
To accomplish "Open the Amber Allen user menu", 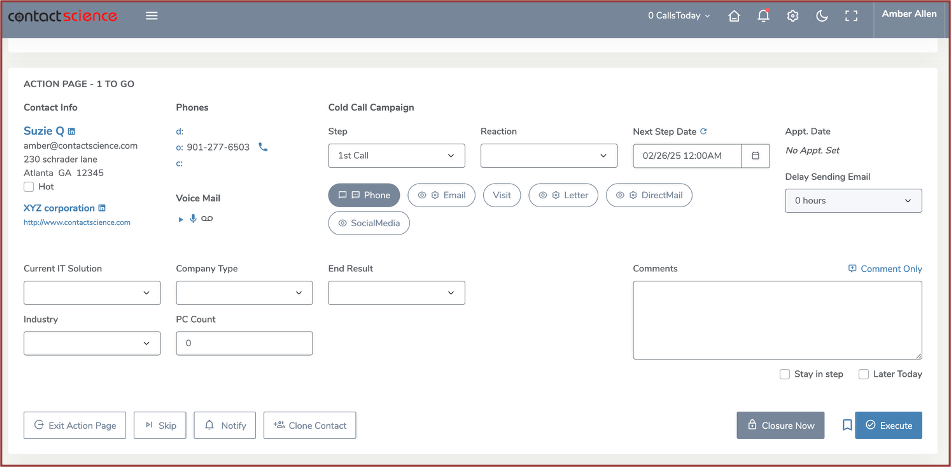I will (909, 14).
